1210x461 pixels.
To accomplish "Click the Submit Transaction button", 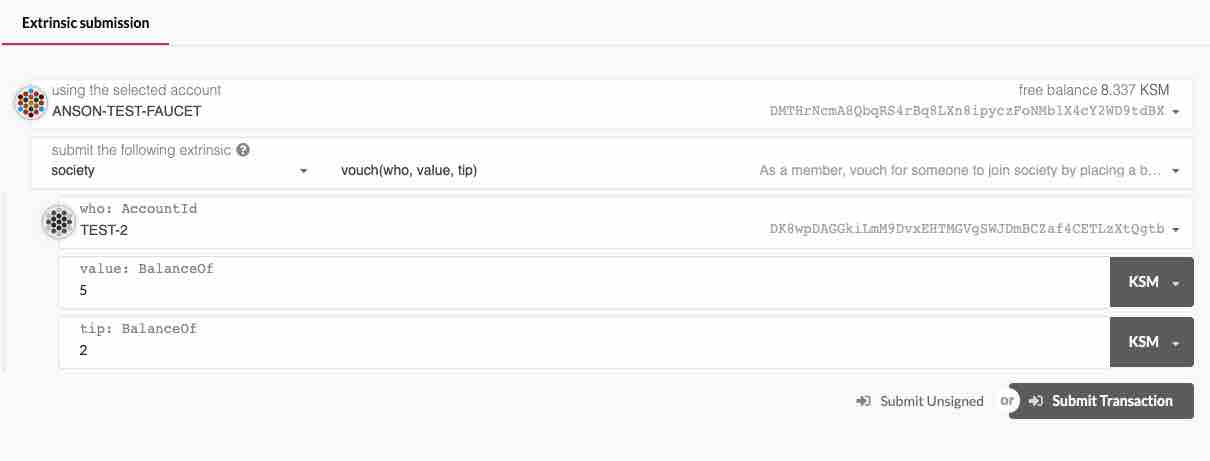I will click(x=1101, y=401).
